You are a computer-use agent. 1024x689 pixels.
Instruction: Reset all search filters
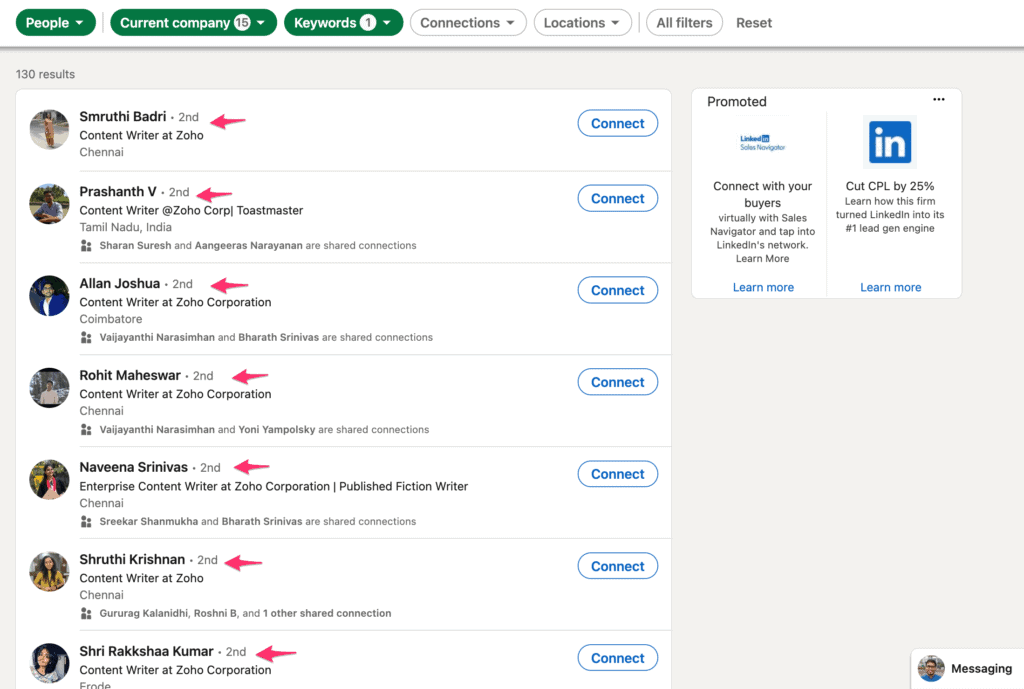coord(754,23)
